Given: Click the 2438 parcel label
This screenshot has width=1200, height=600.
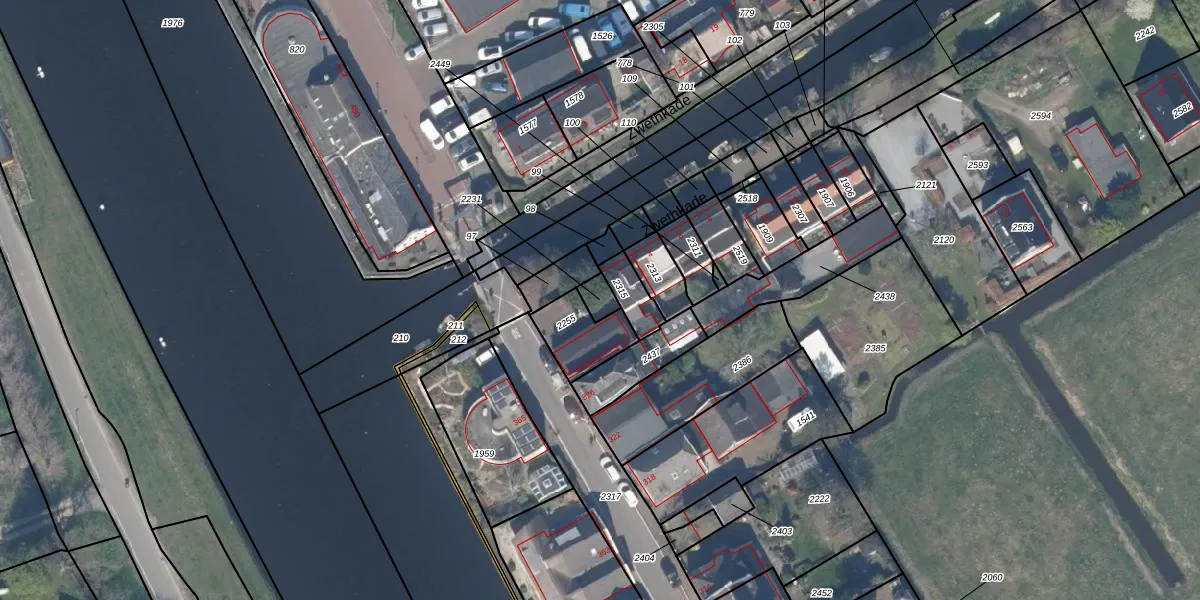Looking at the screenshot, I should tap(884, 297).
